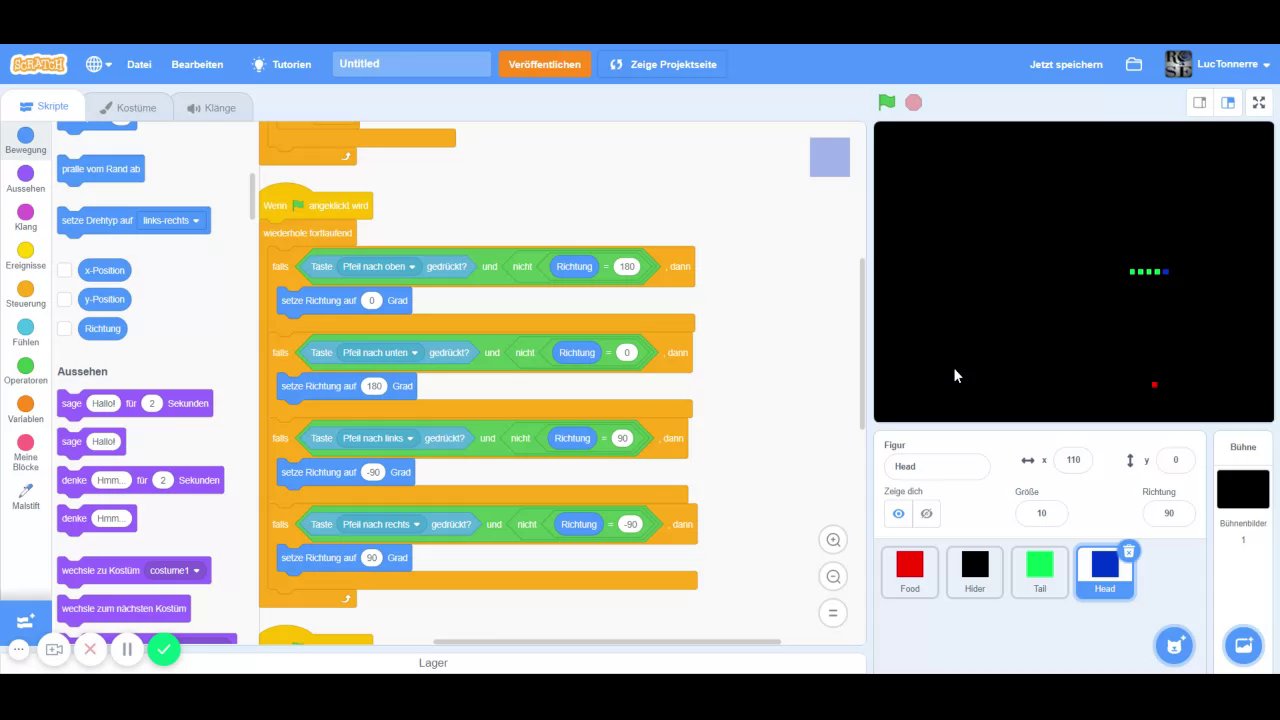Switch to large stage layout
The height and width of the screenshot is (720, 1280).
click(x=1228, y=102)
